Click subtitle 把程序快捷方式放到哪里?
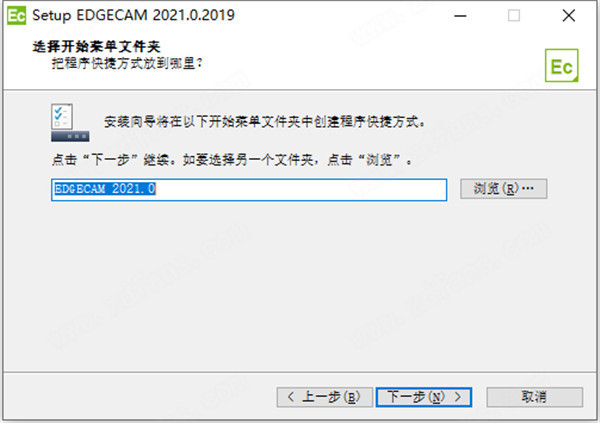Image resolution: width=600 pixels, height=423 pixels. (x=127, y=63)
